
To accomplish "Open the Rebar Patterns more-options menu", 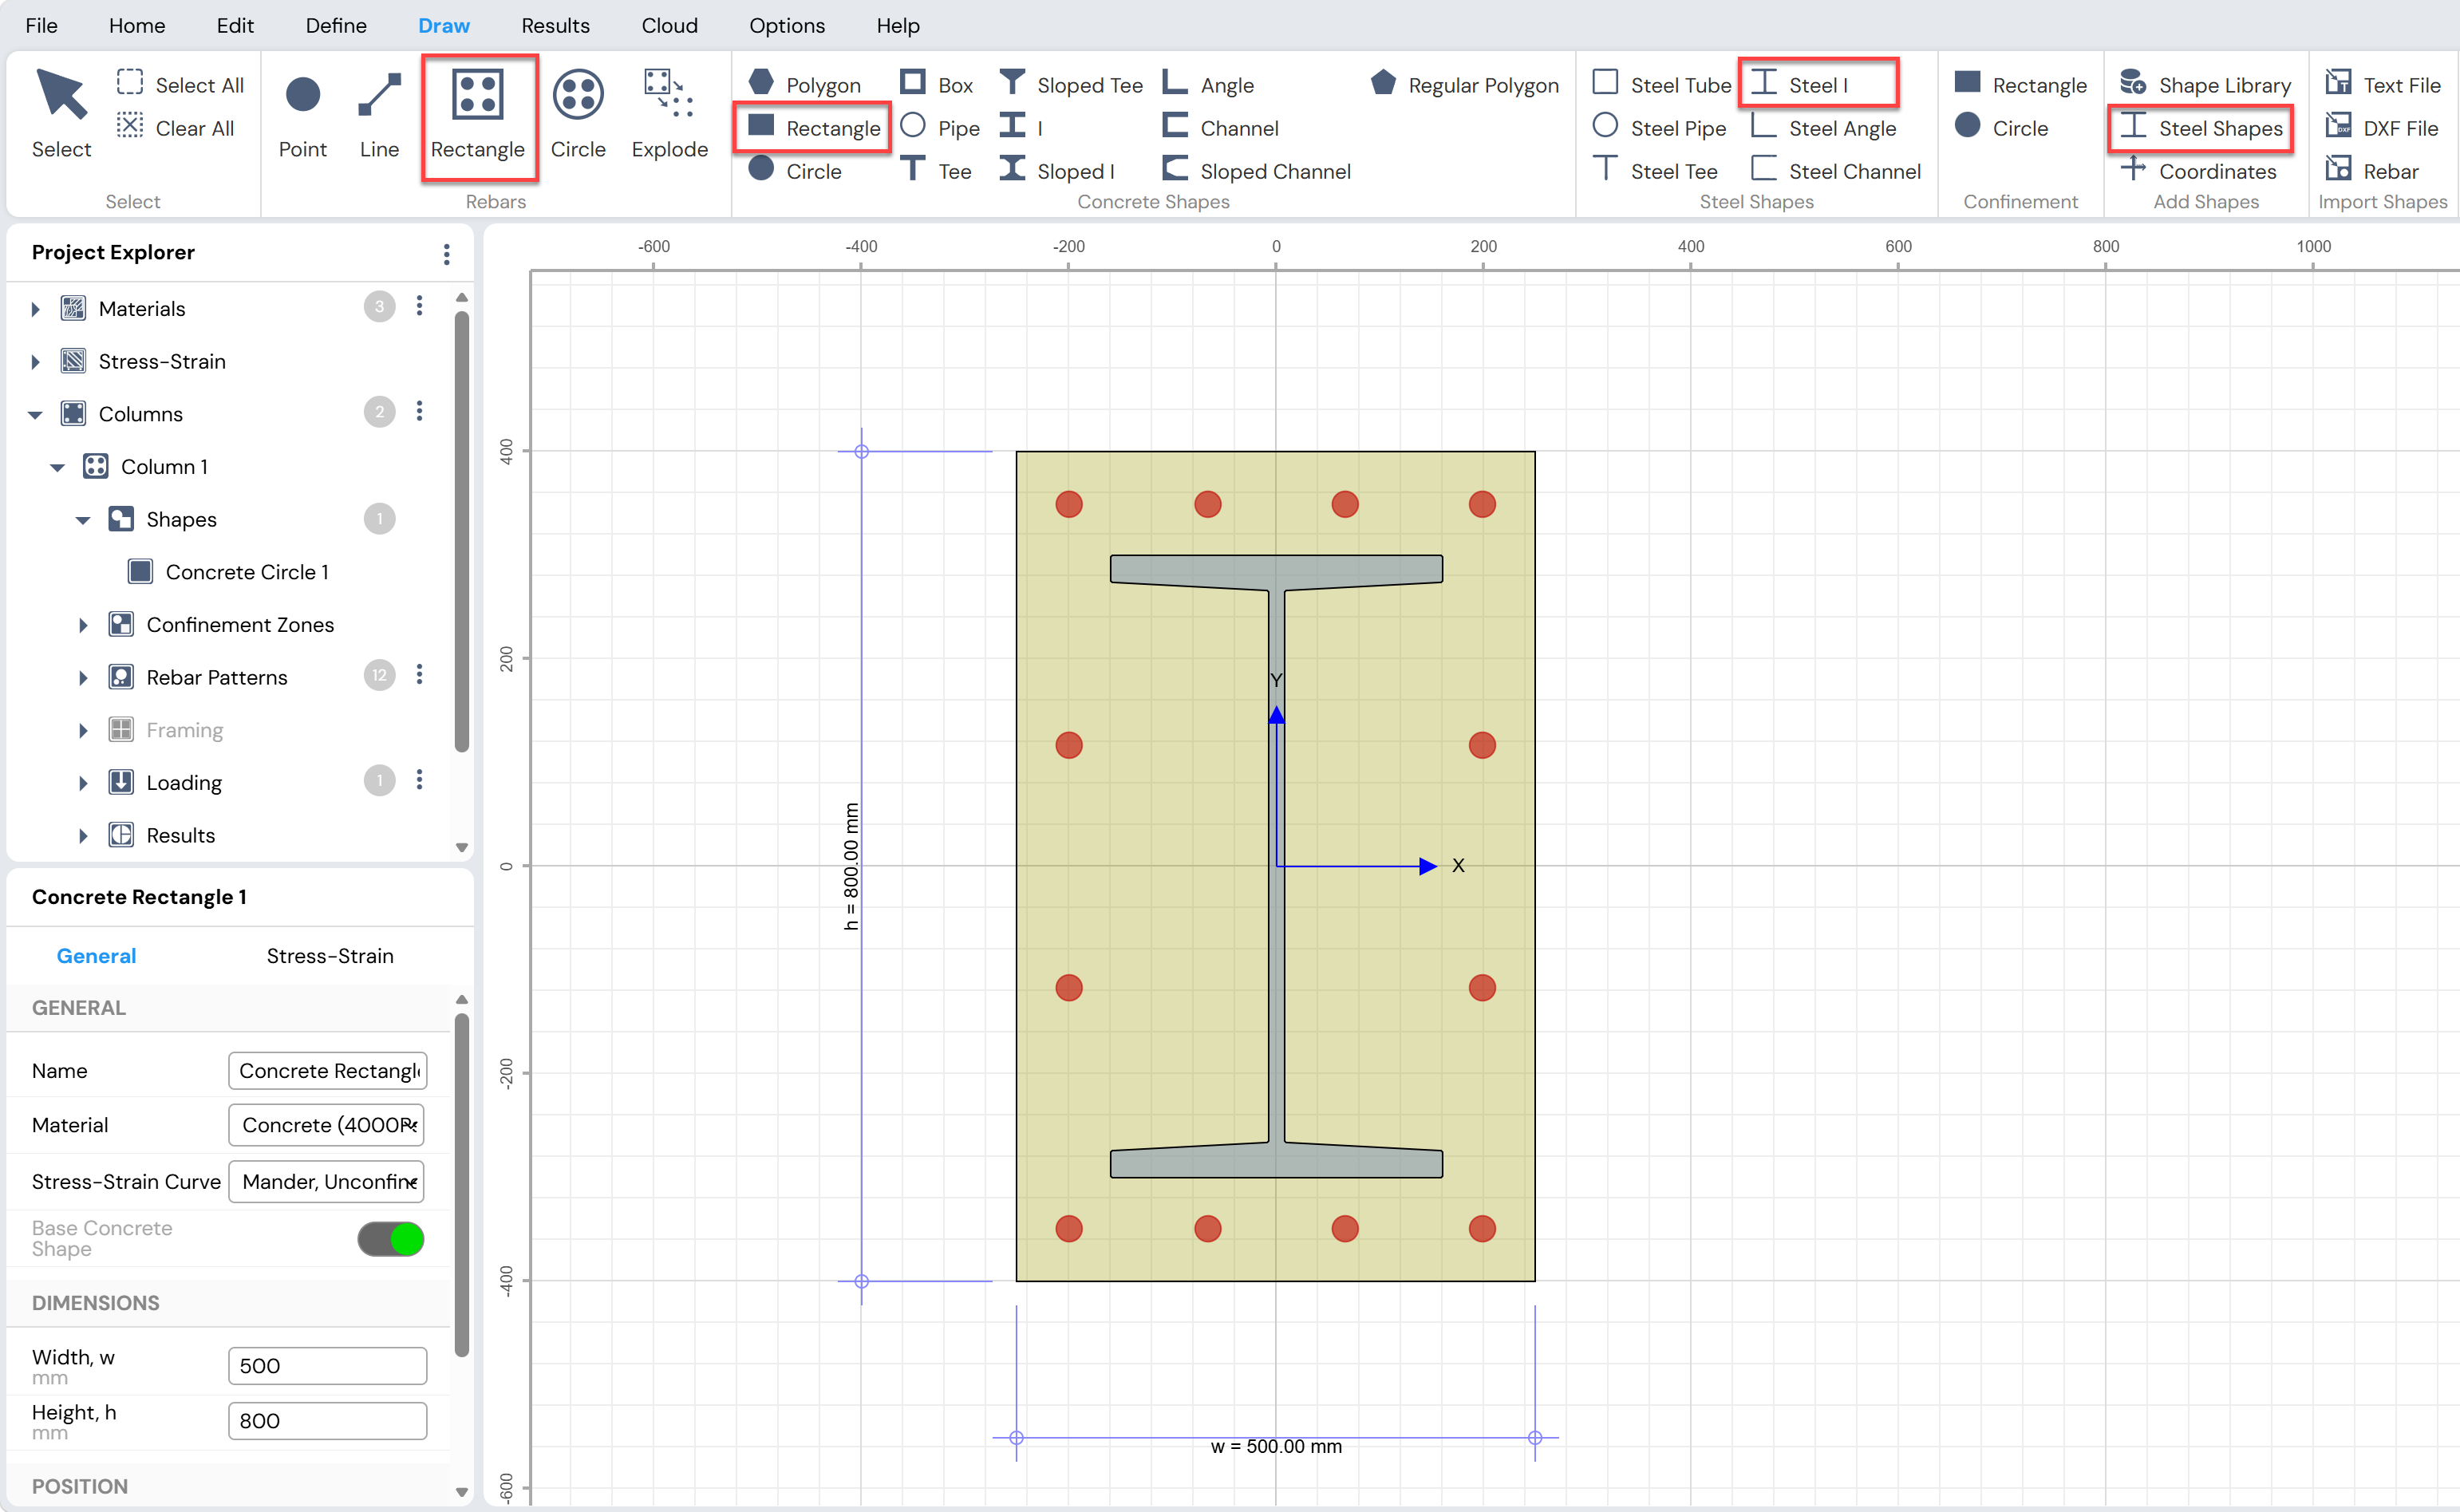I will (419, 675).
